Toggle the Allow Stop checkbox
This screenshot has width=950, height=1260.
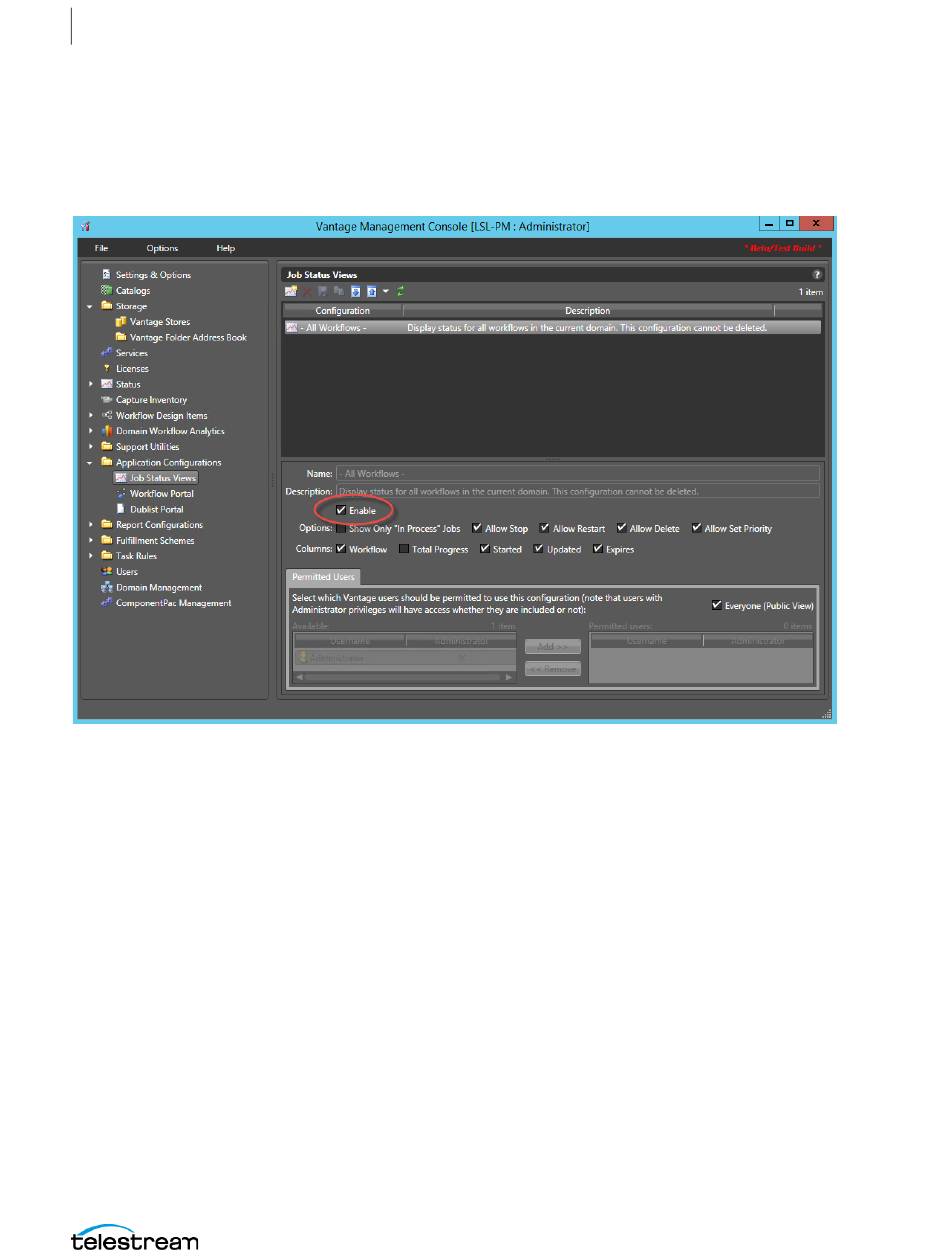pyautogui.click(x=477, y=528)
